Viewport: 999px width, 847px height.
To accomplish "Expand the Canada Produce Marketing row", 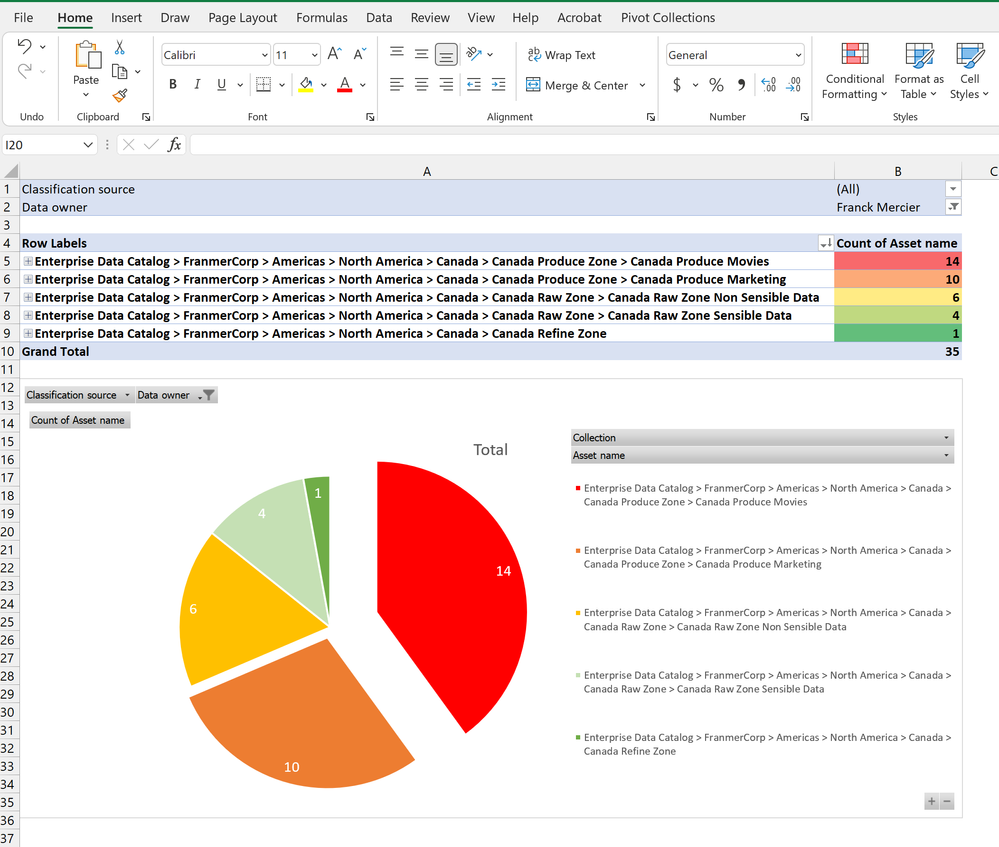I will point(28,279).
